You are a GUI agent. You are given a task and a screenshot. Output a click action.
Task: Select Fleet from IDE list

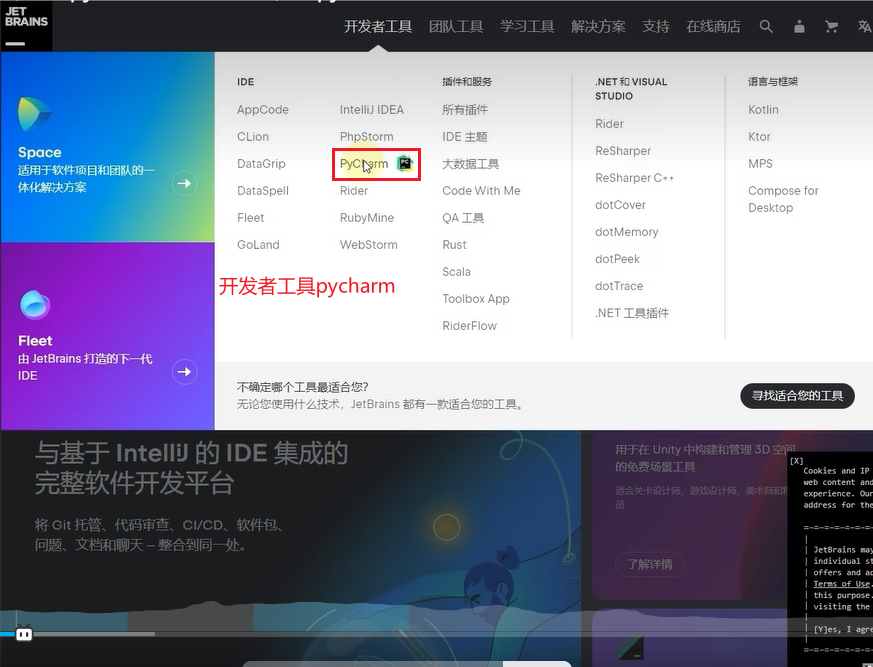(x=251, y=218)
